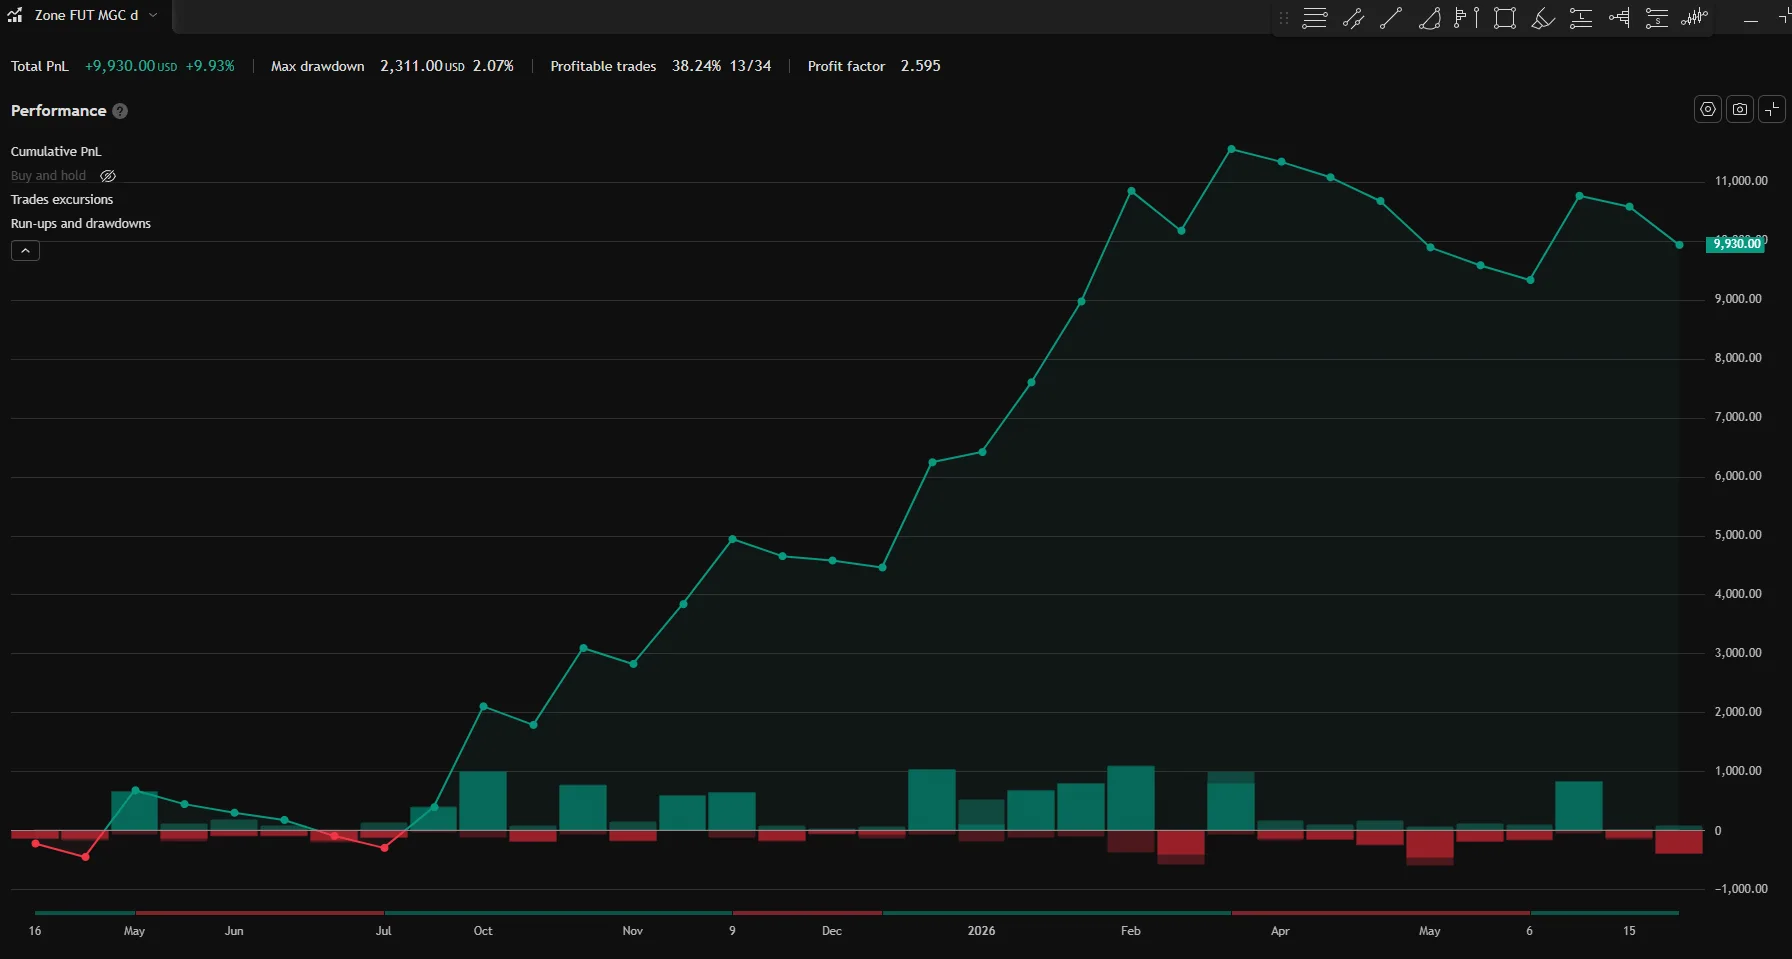Click the Feb time axis label

(x=1130, y=931)
